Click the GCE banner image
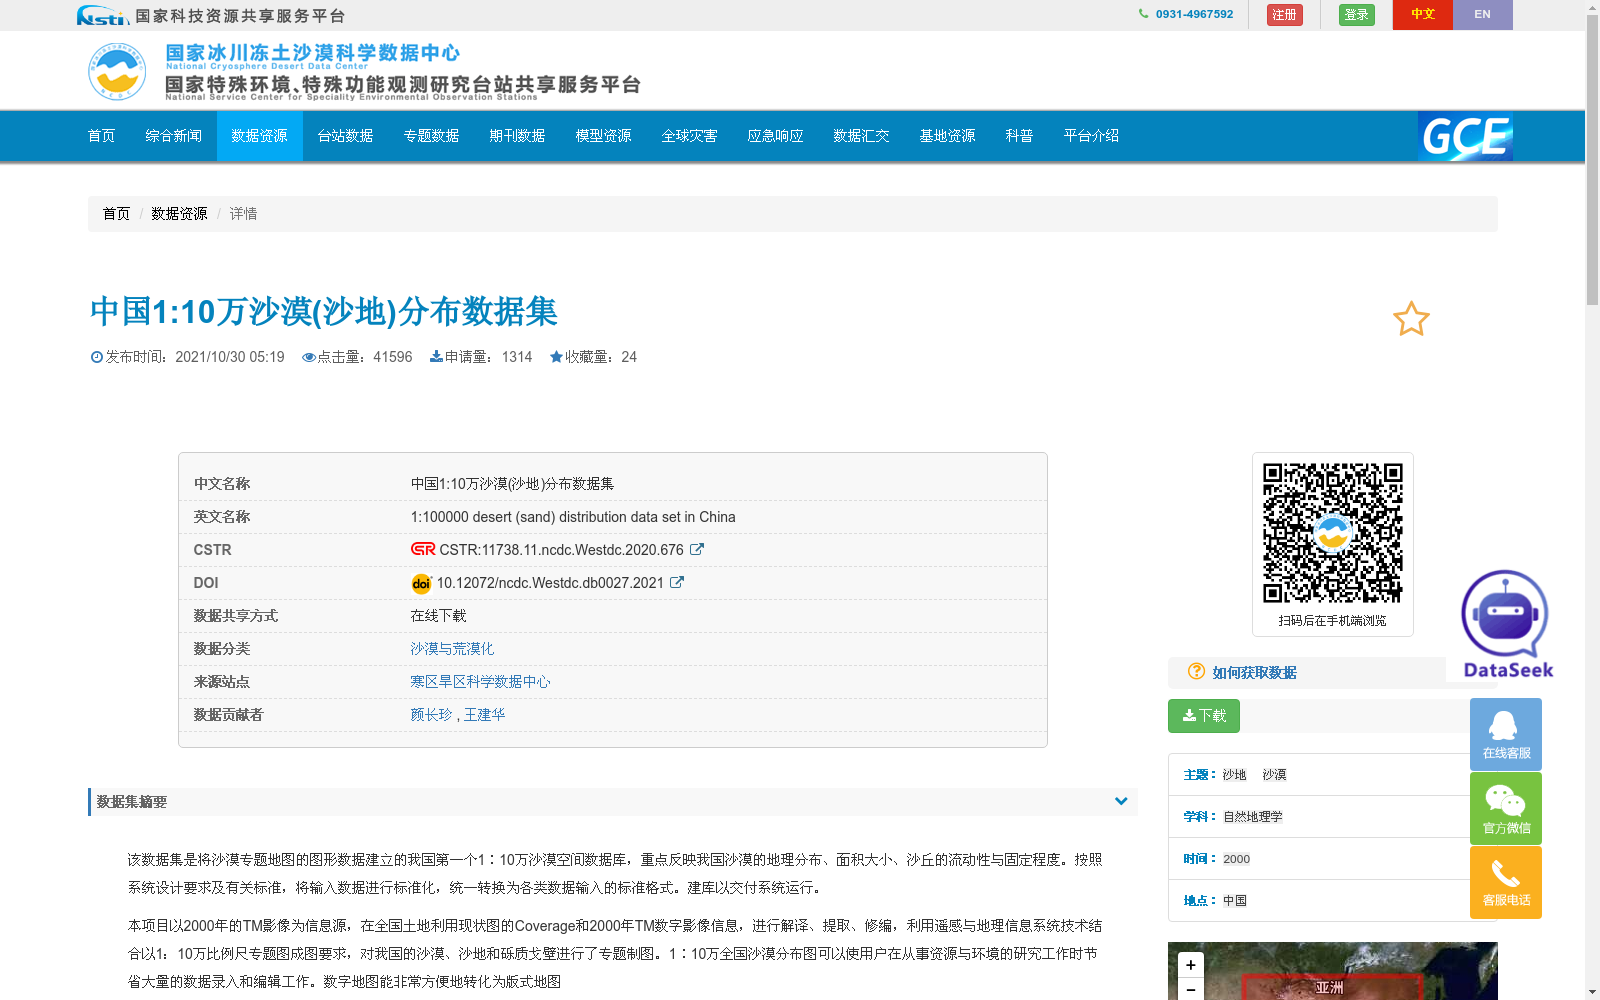This screenshot has height=1000, width=1600. pos(1465,136)
